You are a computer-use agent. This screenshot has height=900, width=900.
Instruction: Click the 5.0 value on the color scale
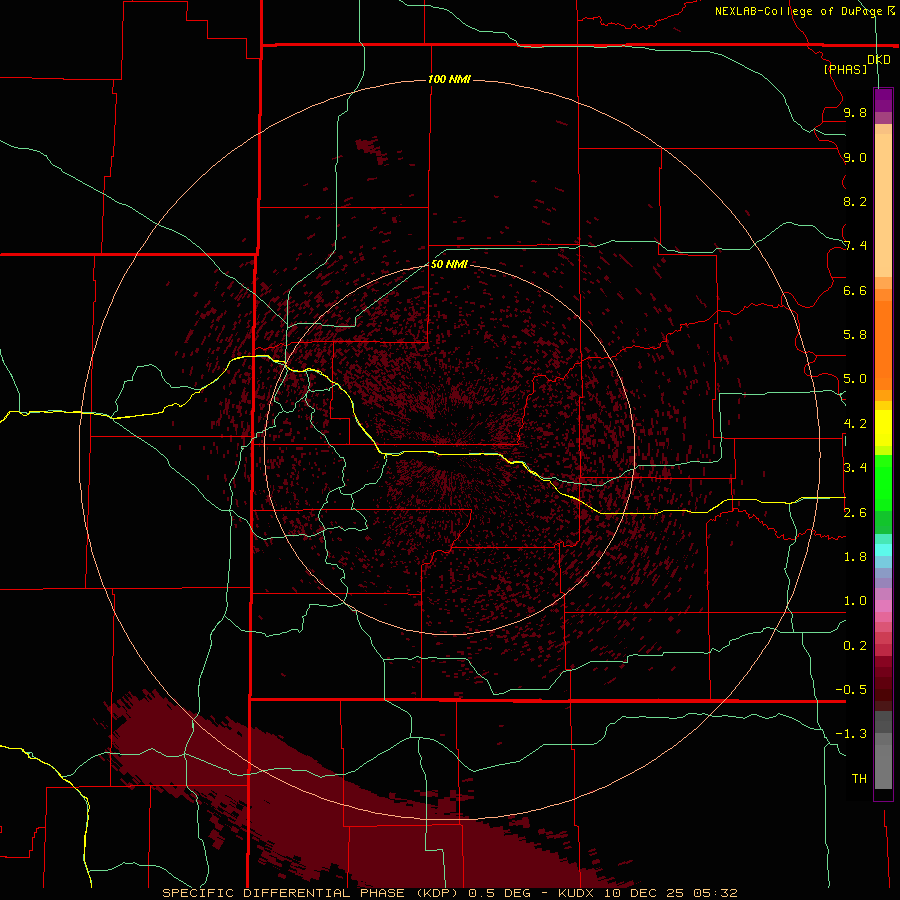[x=855, y=379]
